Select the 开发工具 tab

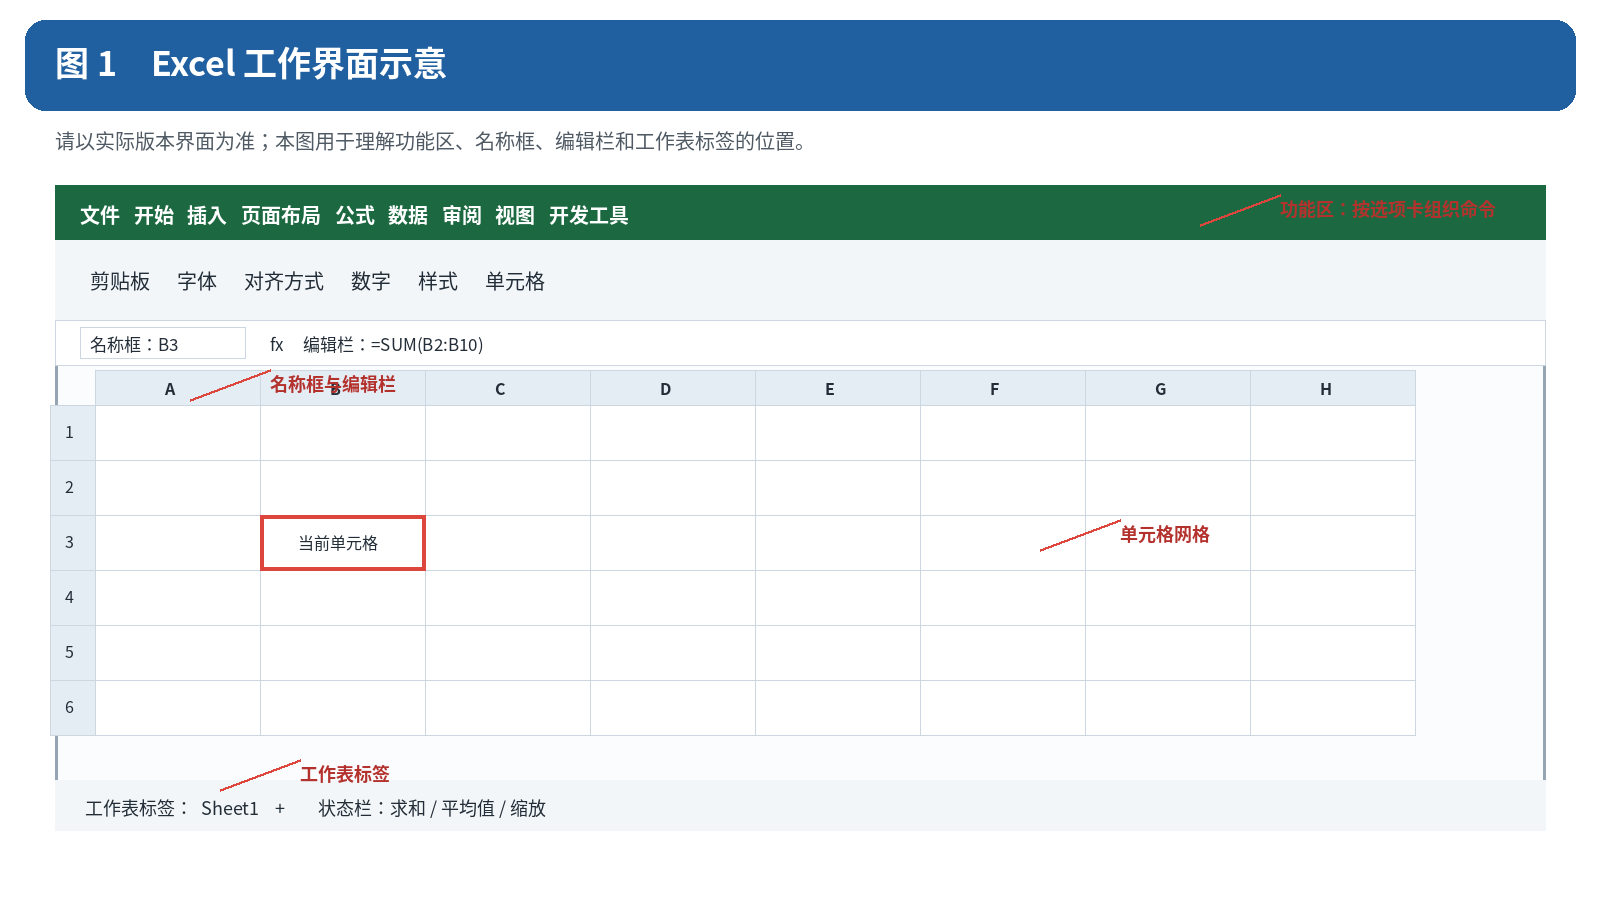589,216
